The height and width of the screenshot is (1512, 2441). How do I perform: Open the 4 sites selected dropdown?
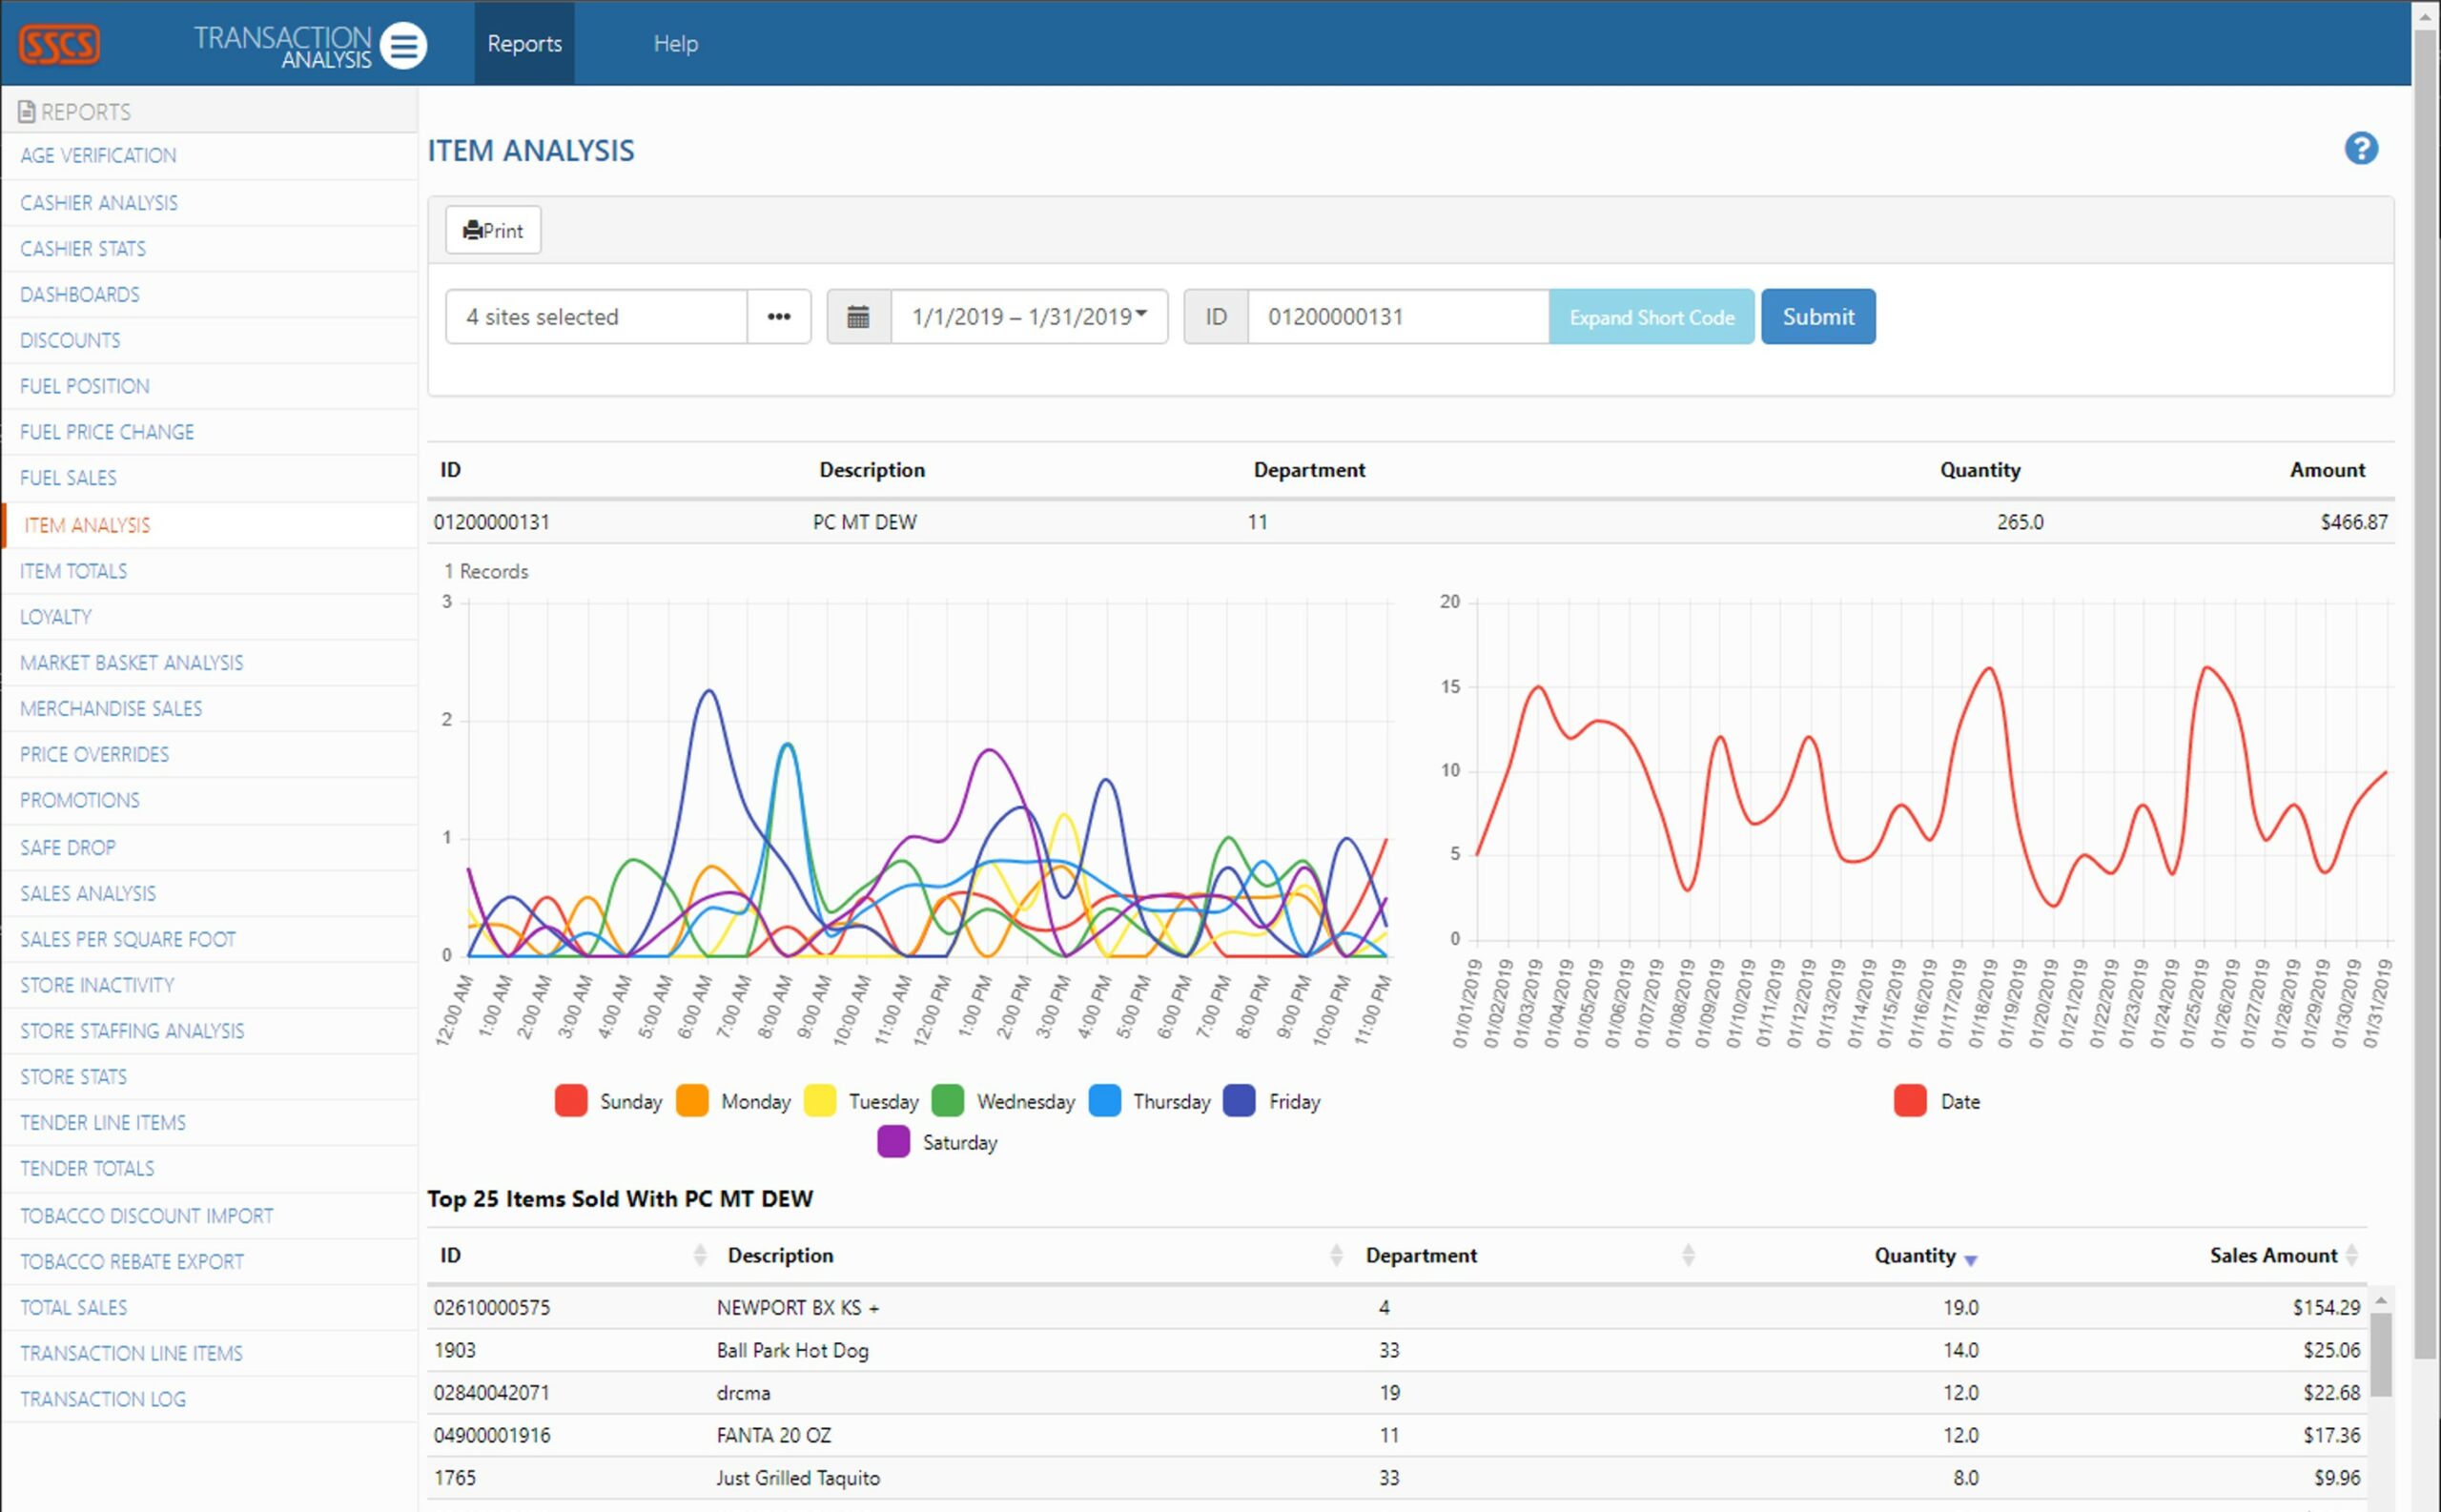coord(596,317)
